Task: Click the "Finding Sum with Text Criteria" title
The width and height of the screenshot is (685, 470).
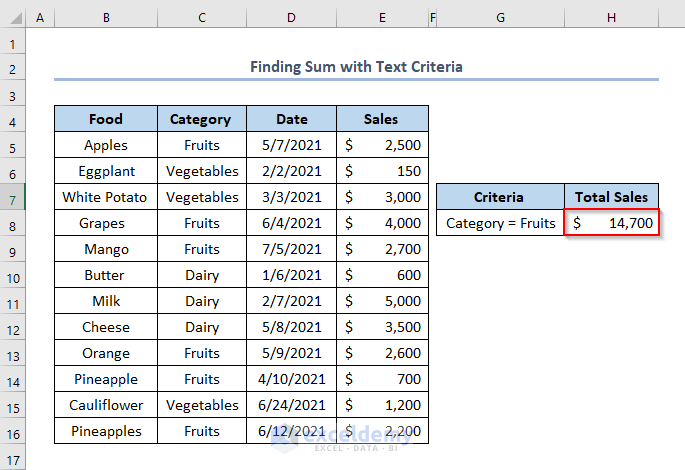Action: tap(356, 67)
